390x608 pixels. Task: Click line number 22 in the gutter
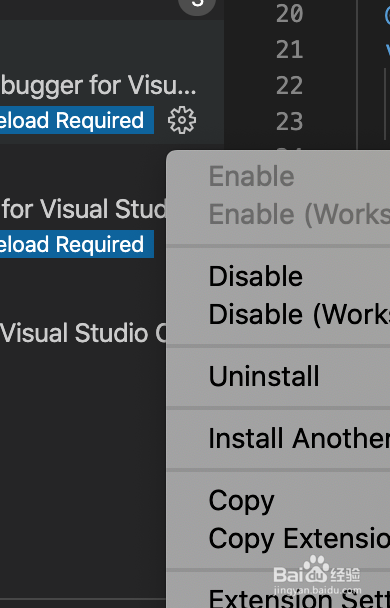click(290, 85)
